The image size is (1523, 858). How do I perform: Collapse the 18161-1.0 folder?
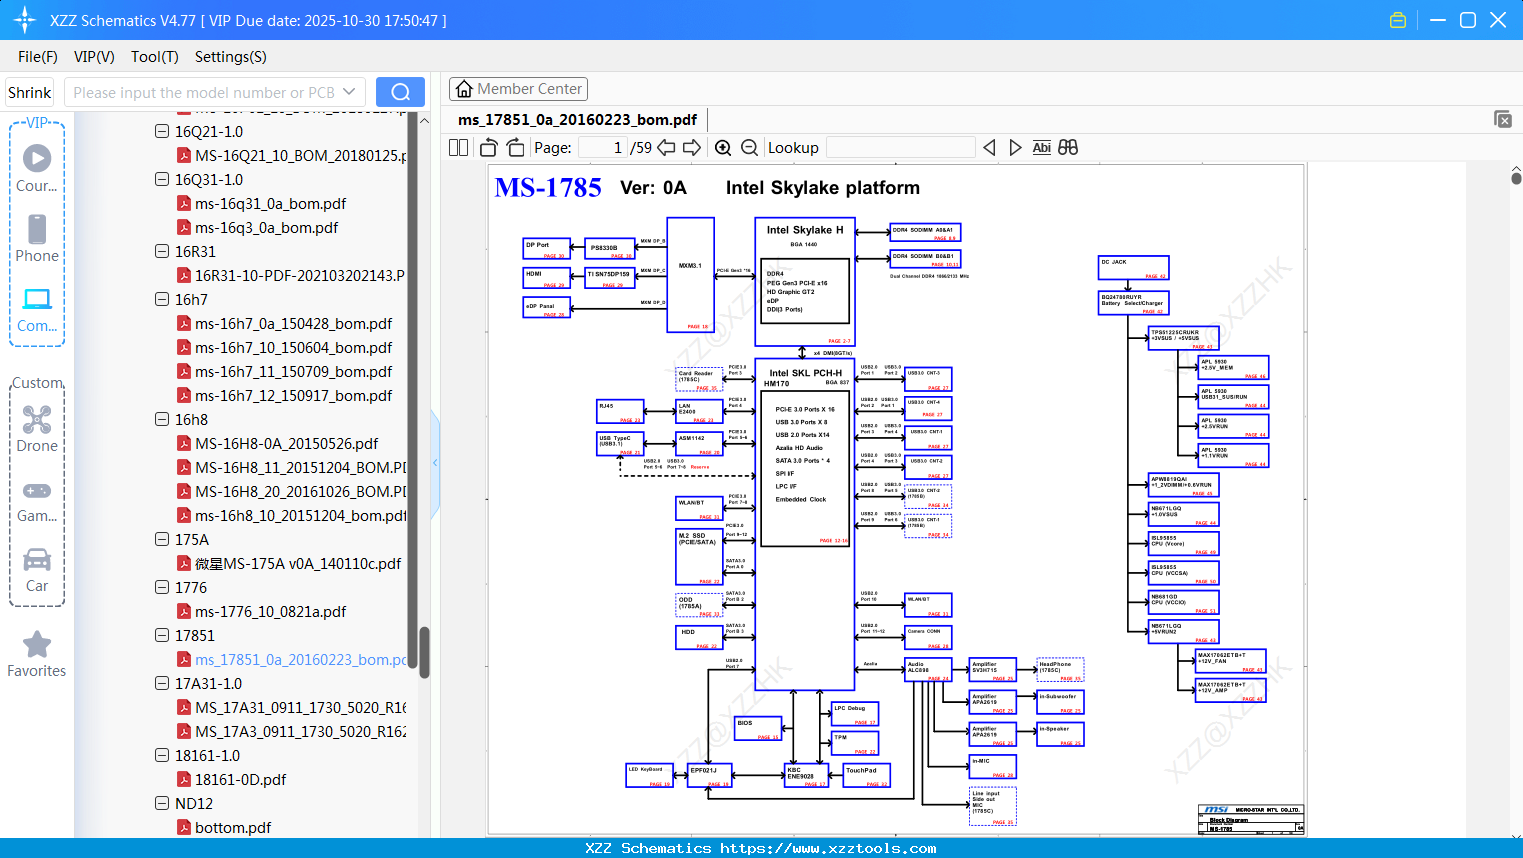162,755
